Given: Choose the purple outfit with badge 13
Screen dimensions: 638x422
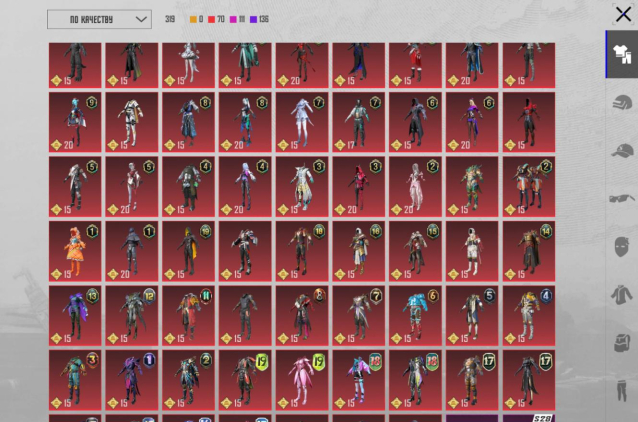Looking at the screenshot, I should (x=74, y=314).
